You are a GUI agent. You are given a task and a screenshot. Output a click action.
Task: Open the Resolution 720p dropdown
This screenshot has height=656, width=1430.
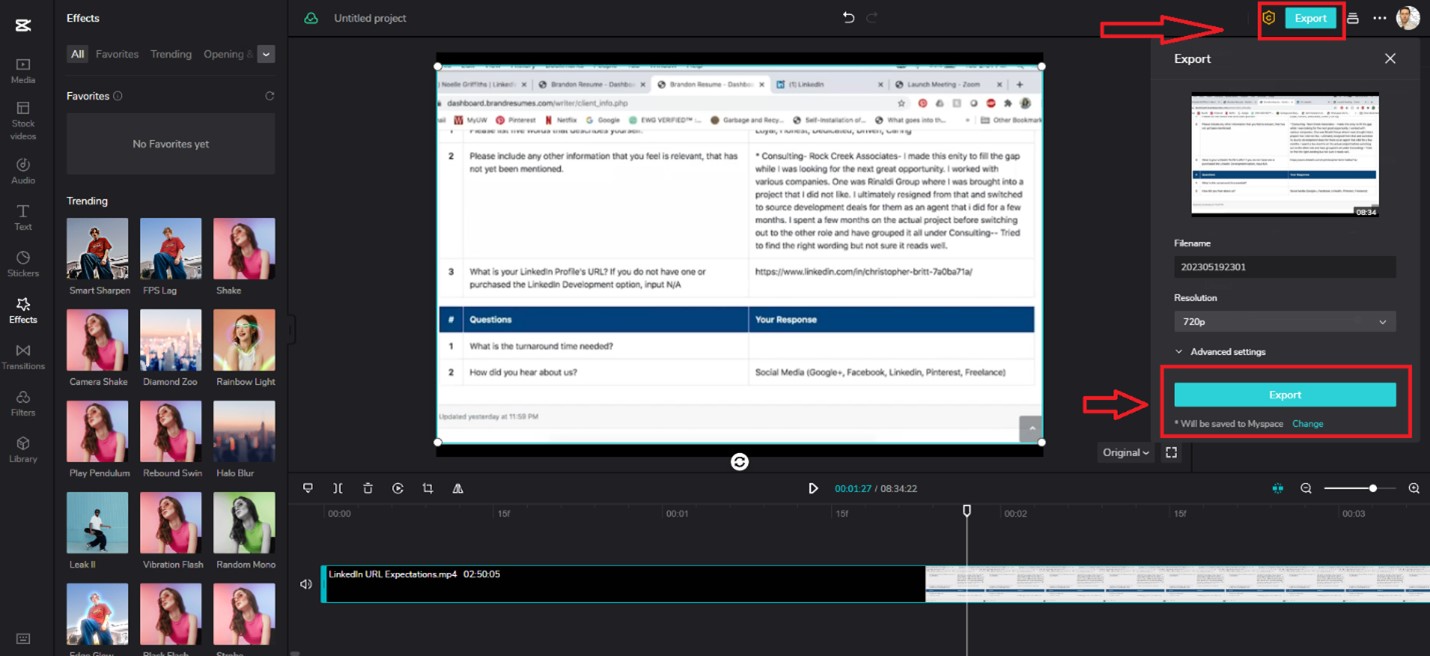[x=1284, y=321]
